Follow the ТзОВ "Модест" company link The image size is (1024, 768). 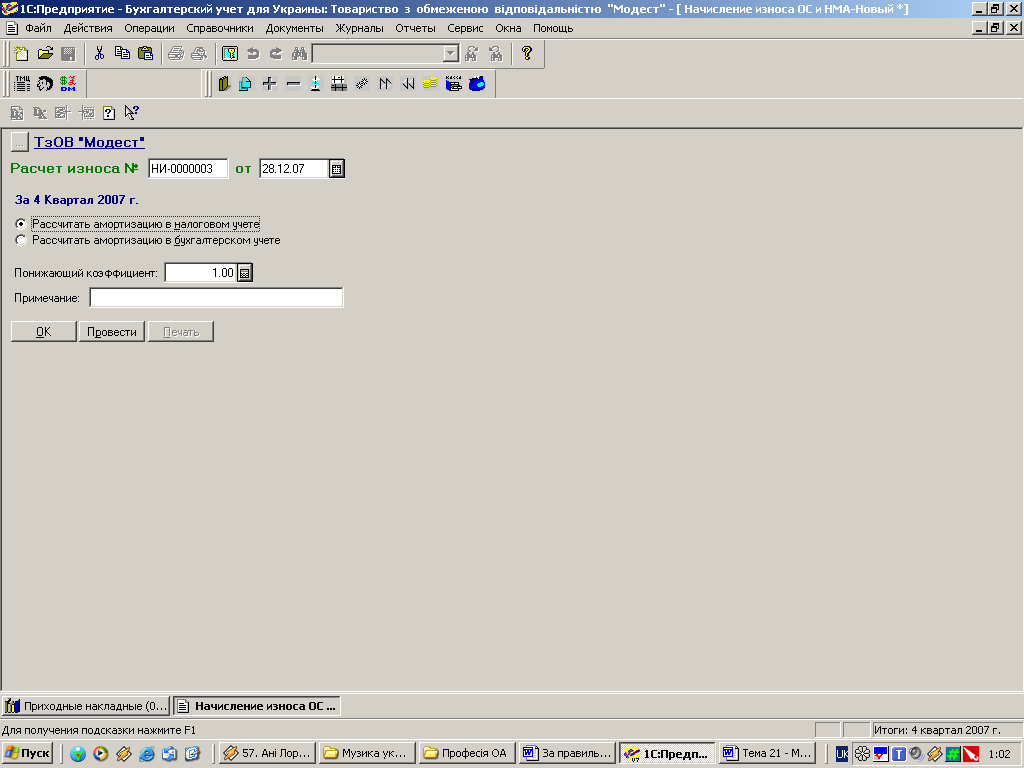coord(89,142)
